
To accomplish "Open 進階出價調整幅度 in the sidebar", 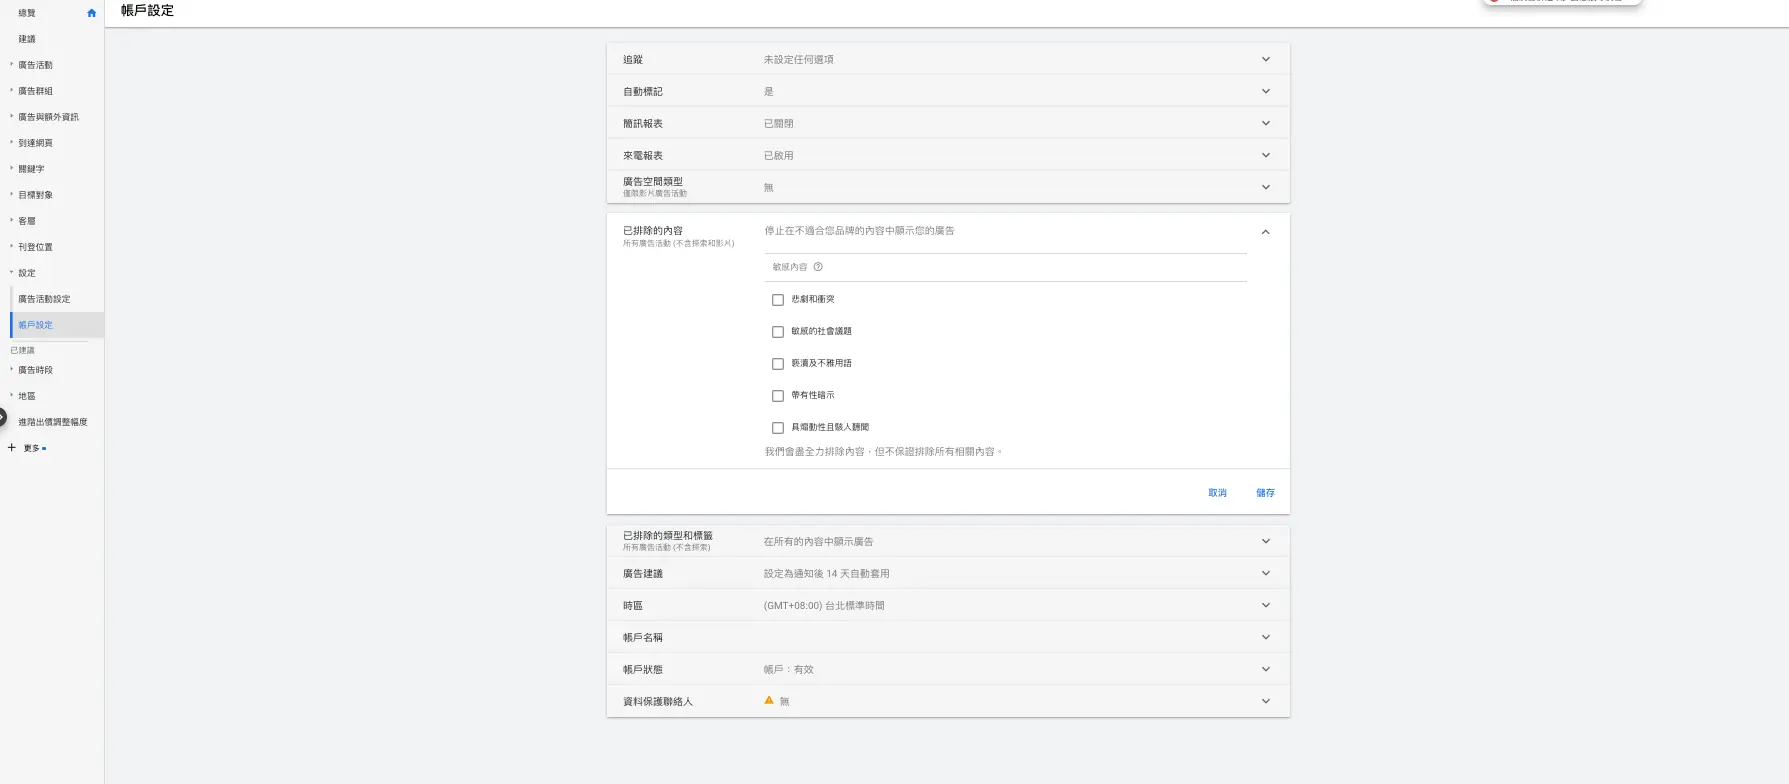I will [x=53, y=422].
